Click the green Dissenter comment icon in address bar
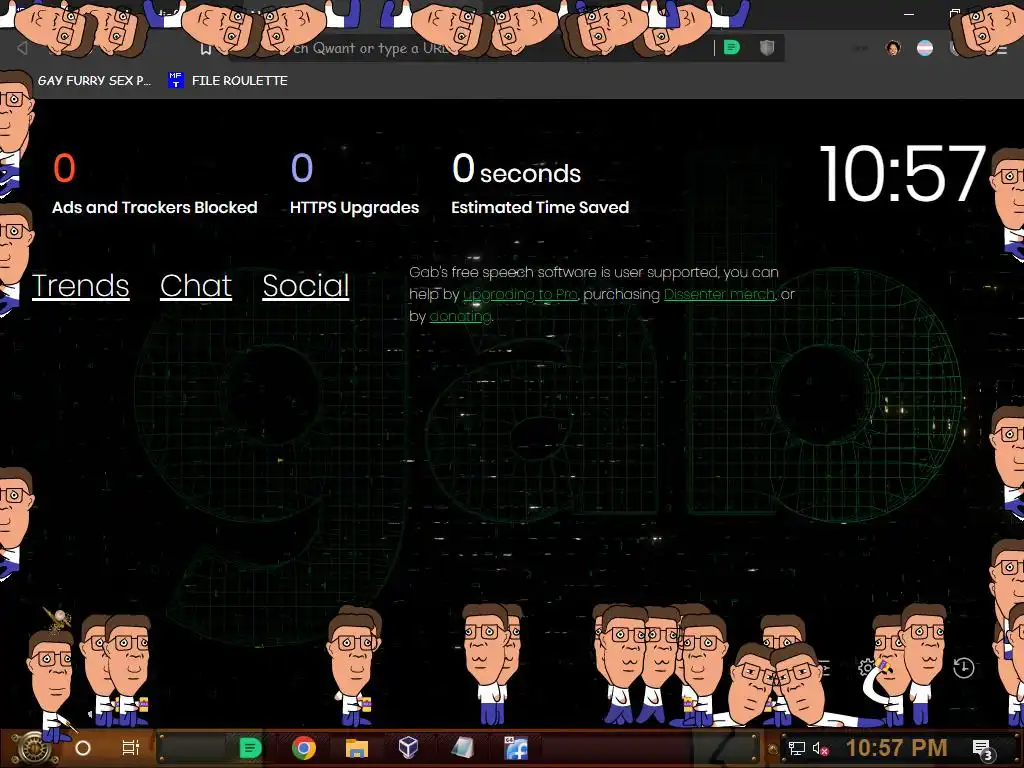 click(731, 48)
